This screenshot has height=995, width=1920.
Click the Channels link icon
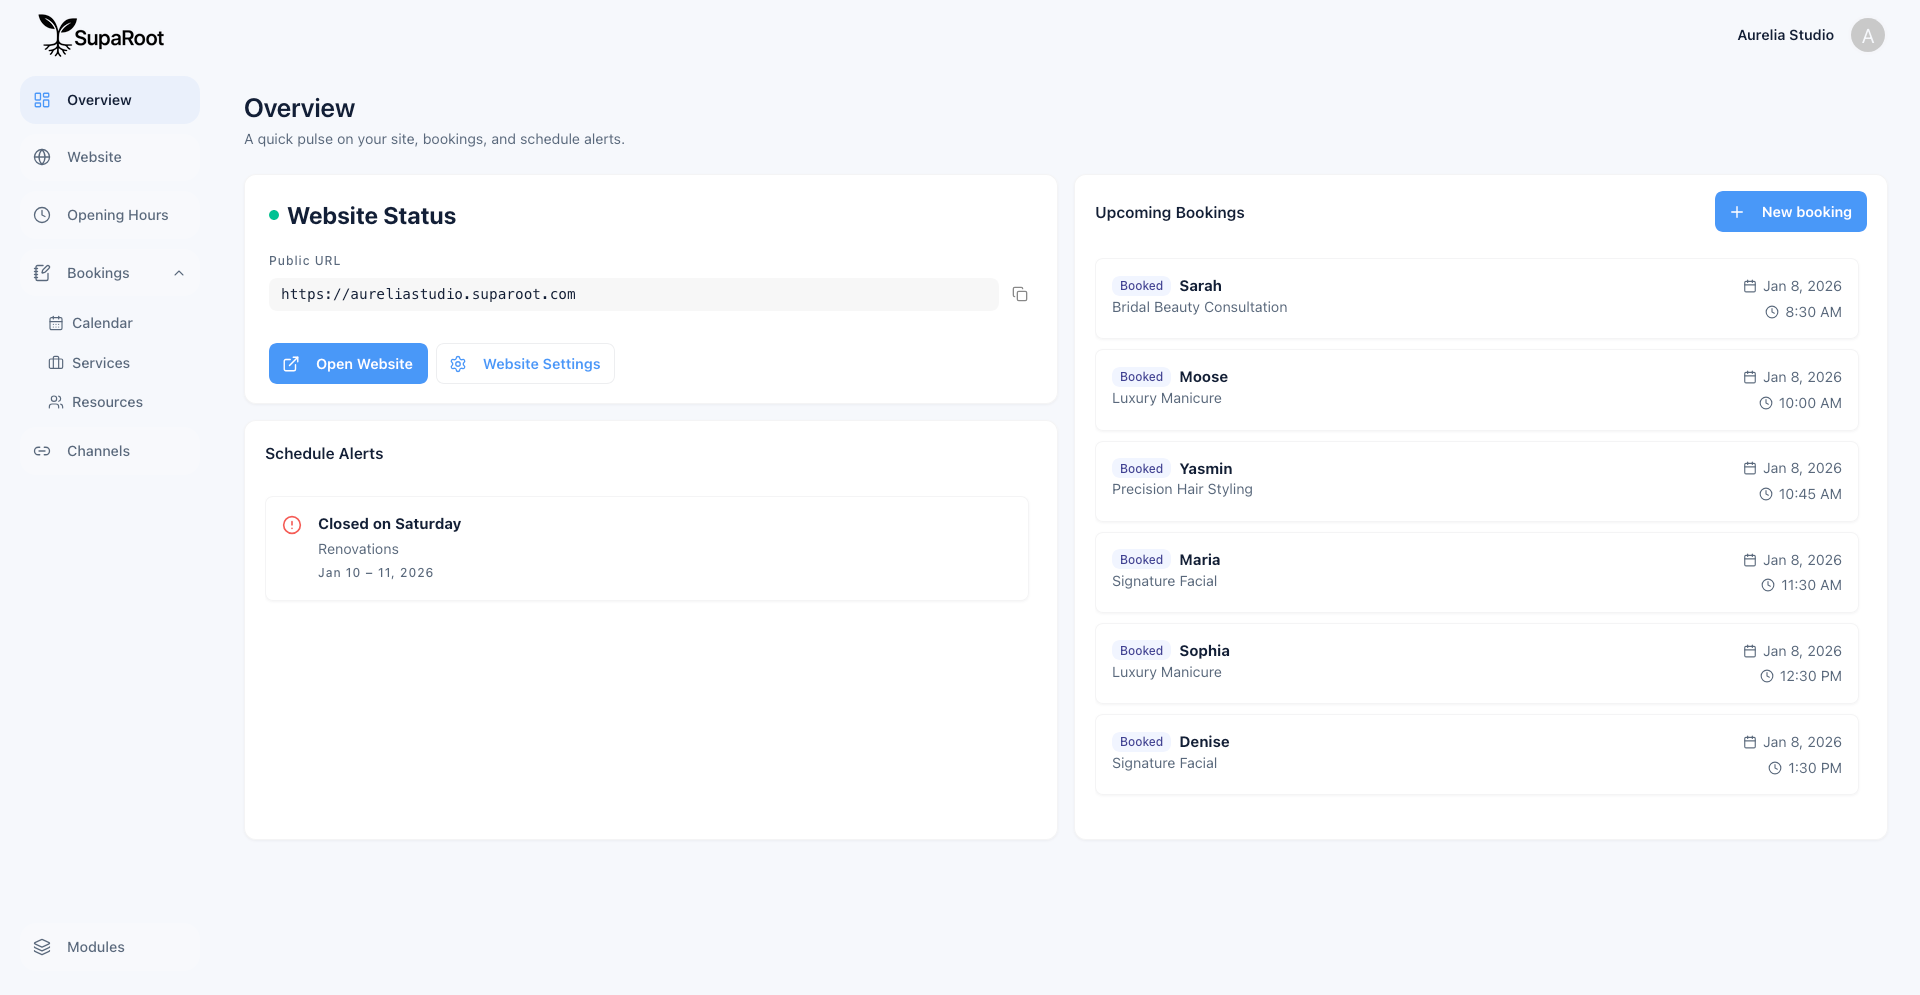point(43,451)
